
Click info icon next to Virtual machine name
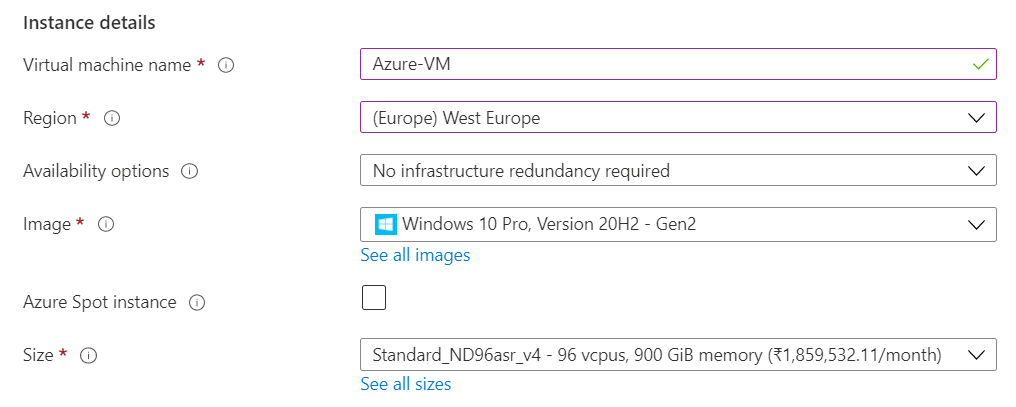226,65
